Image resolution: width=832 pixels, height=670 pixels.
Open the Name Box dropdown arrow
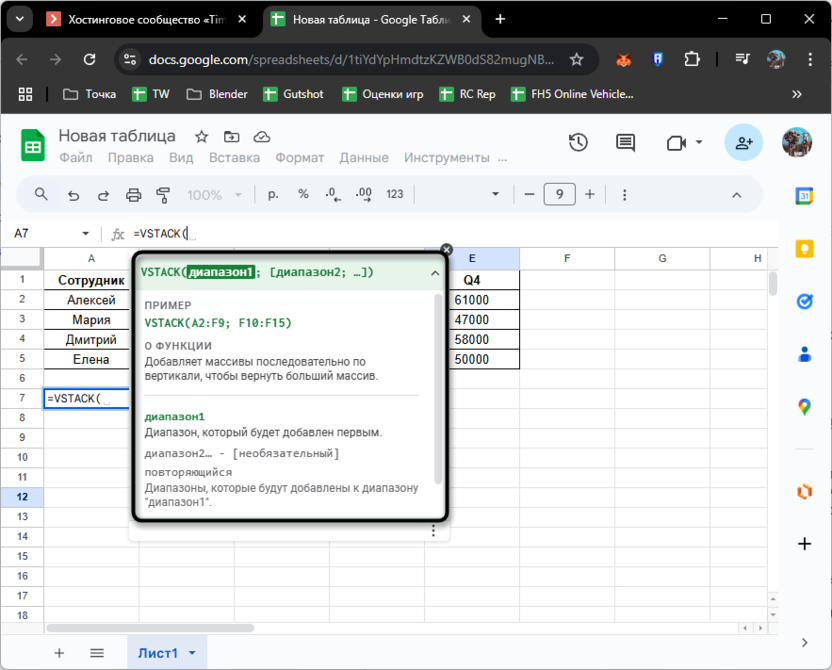pyautogui.click(x=85, y=234)
